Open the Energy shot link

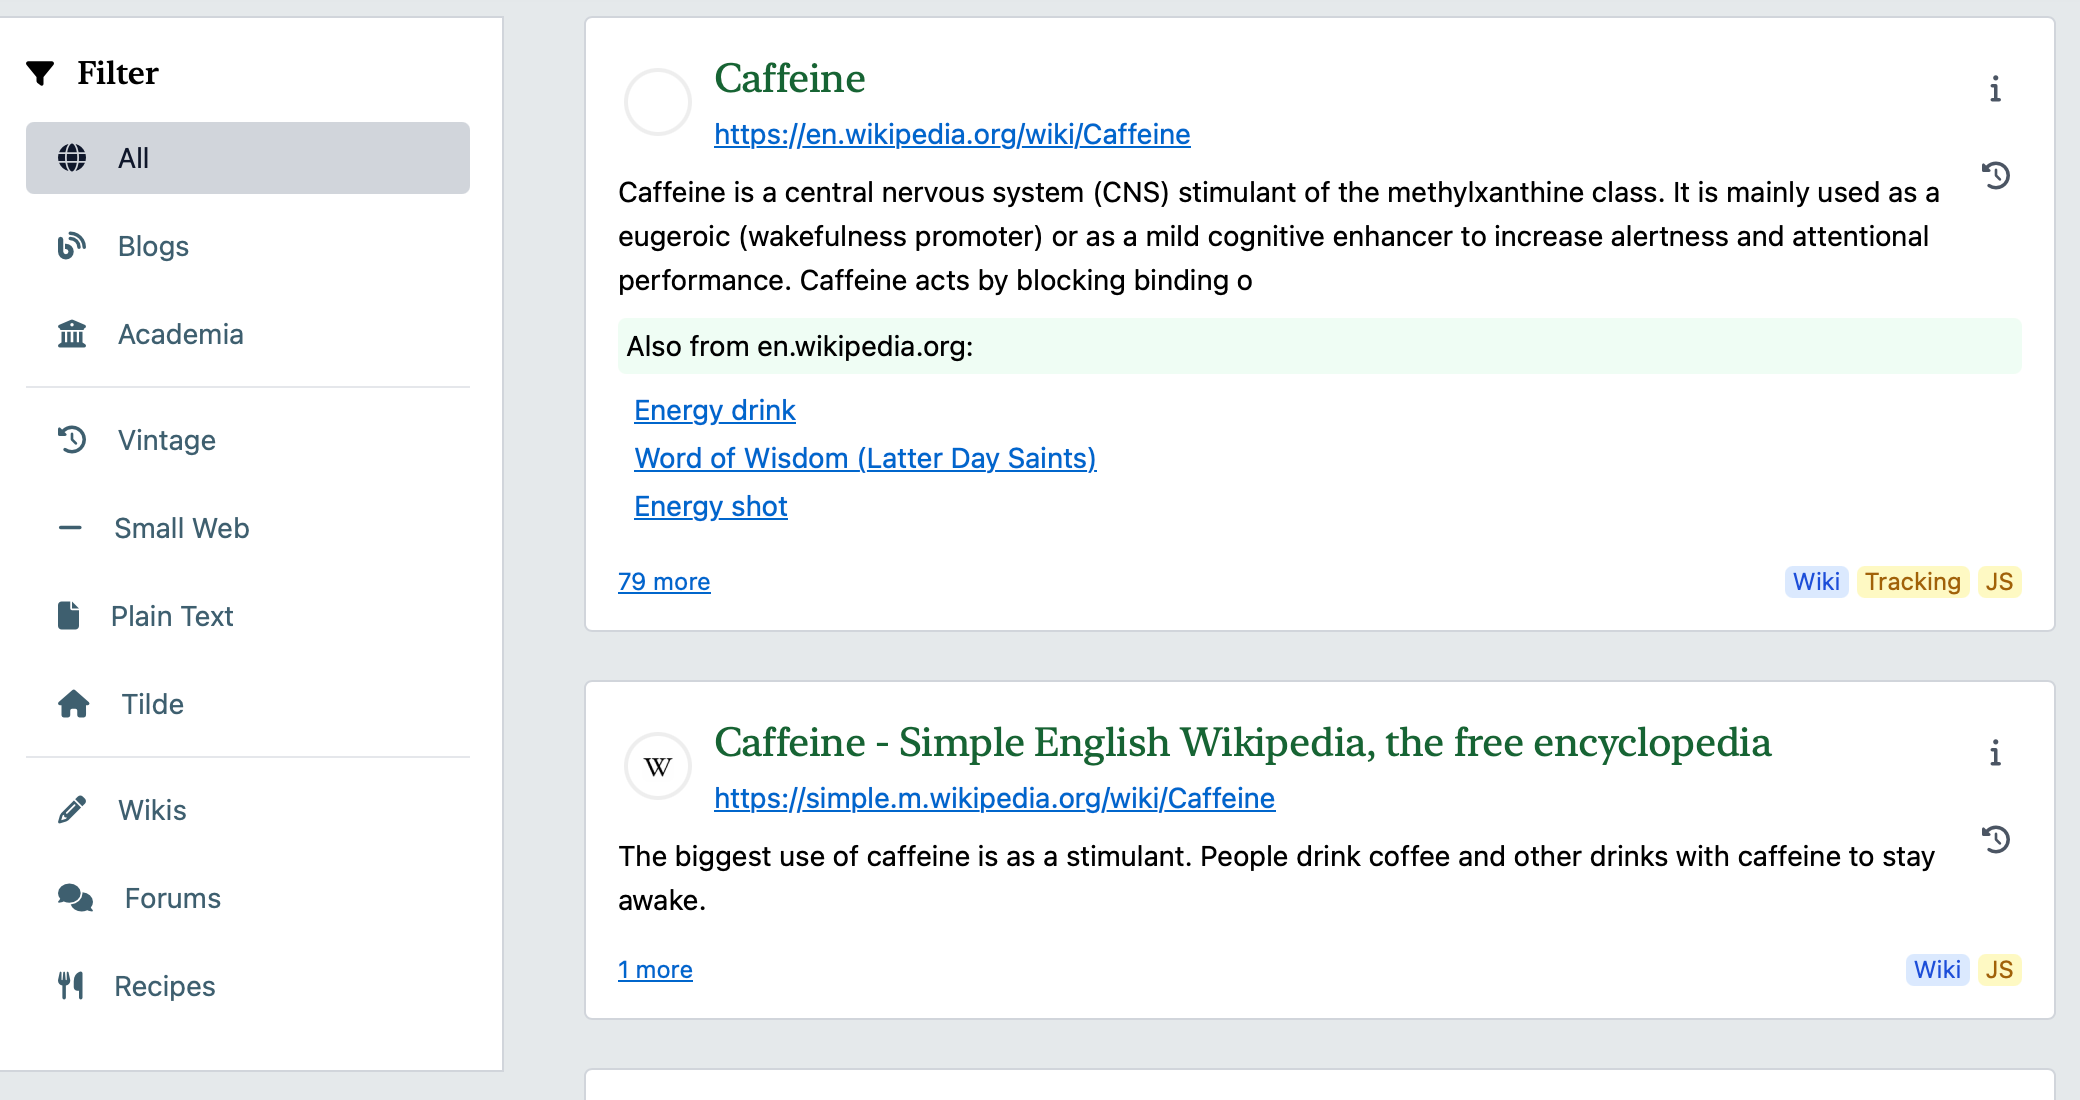coord(711,506)
